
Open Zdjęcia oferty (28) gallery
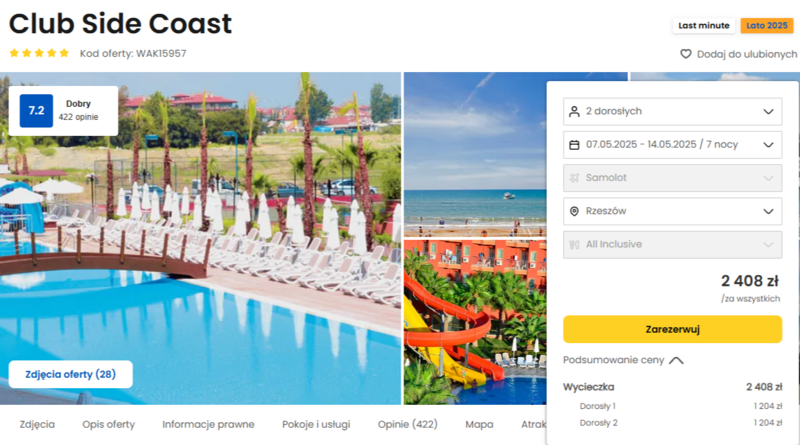(x=70, y=374)
